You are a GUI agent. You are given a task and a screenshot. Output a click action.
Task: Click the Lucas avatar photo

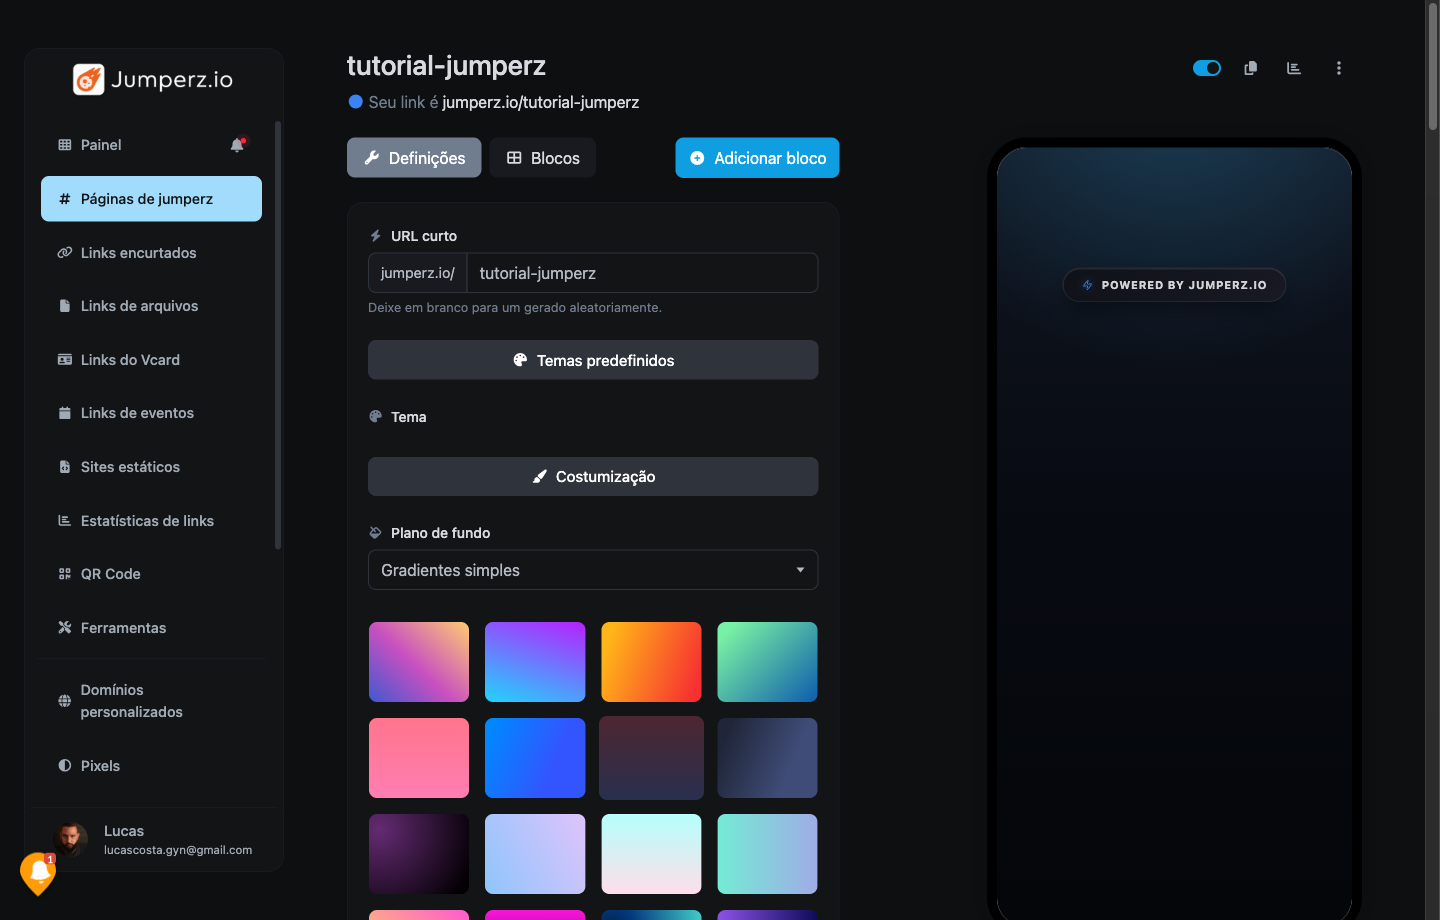coord(71,840)
